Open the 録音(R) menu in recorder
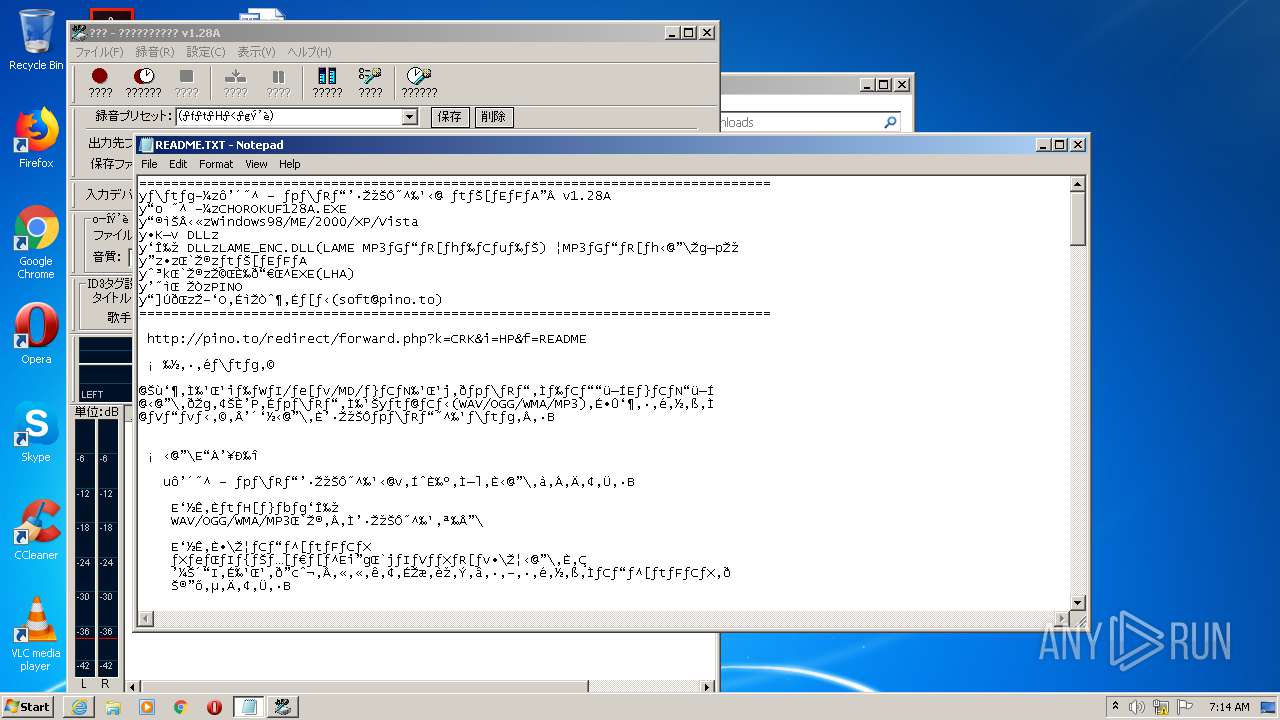 click(155, 52)
